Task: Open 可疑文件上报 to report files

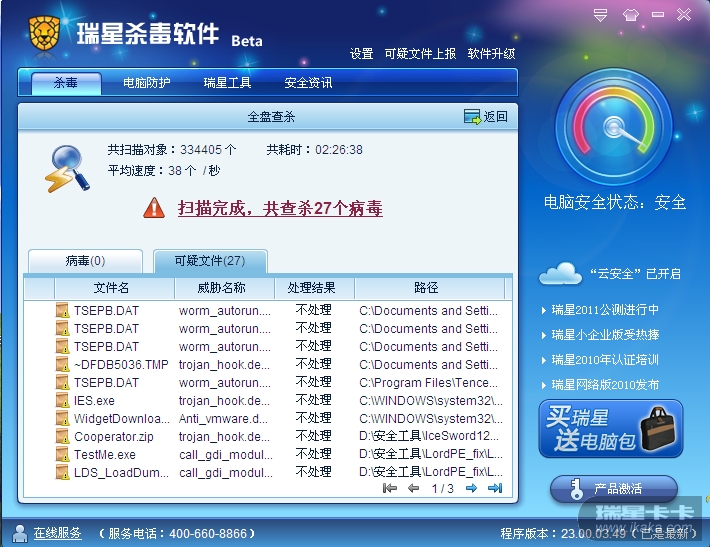Action: coord(420,54)
